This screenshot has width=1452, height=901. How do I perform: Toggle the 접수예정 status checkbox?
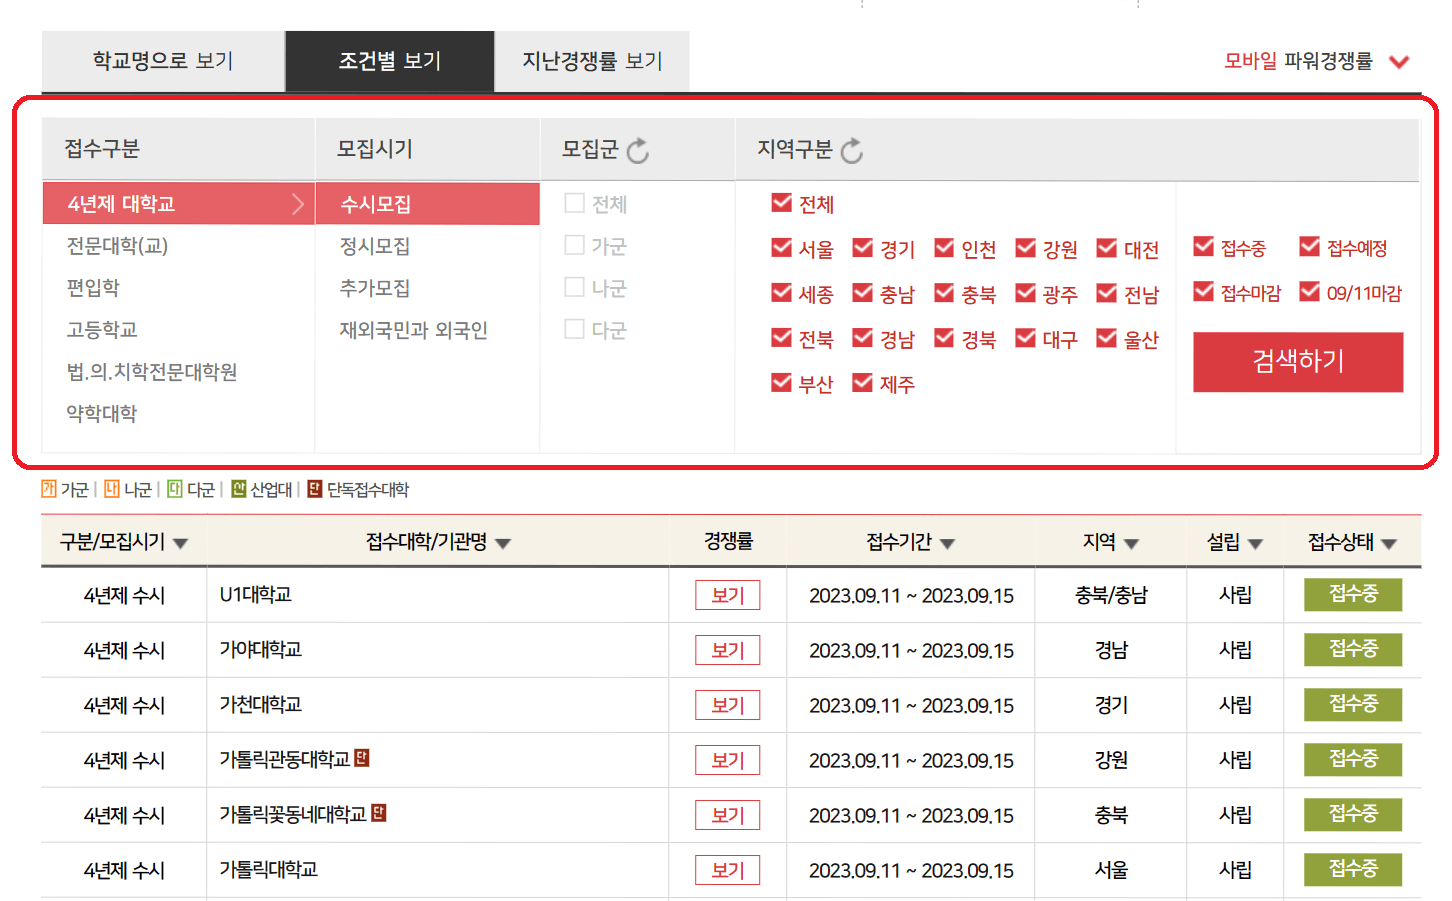coord(1310,248)
